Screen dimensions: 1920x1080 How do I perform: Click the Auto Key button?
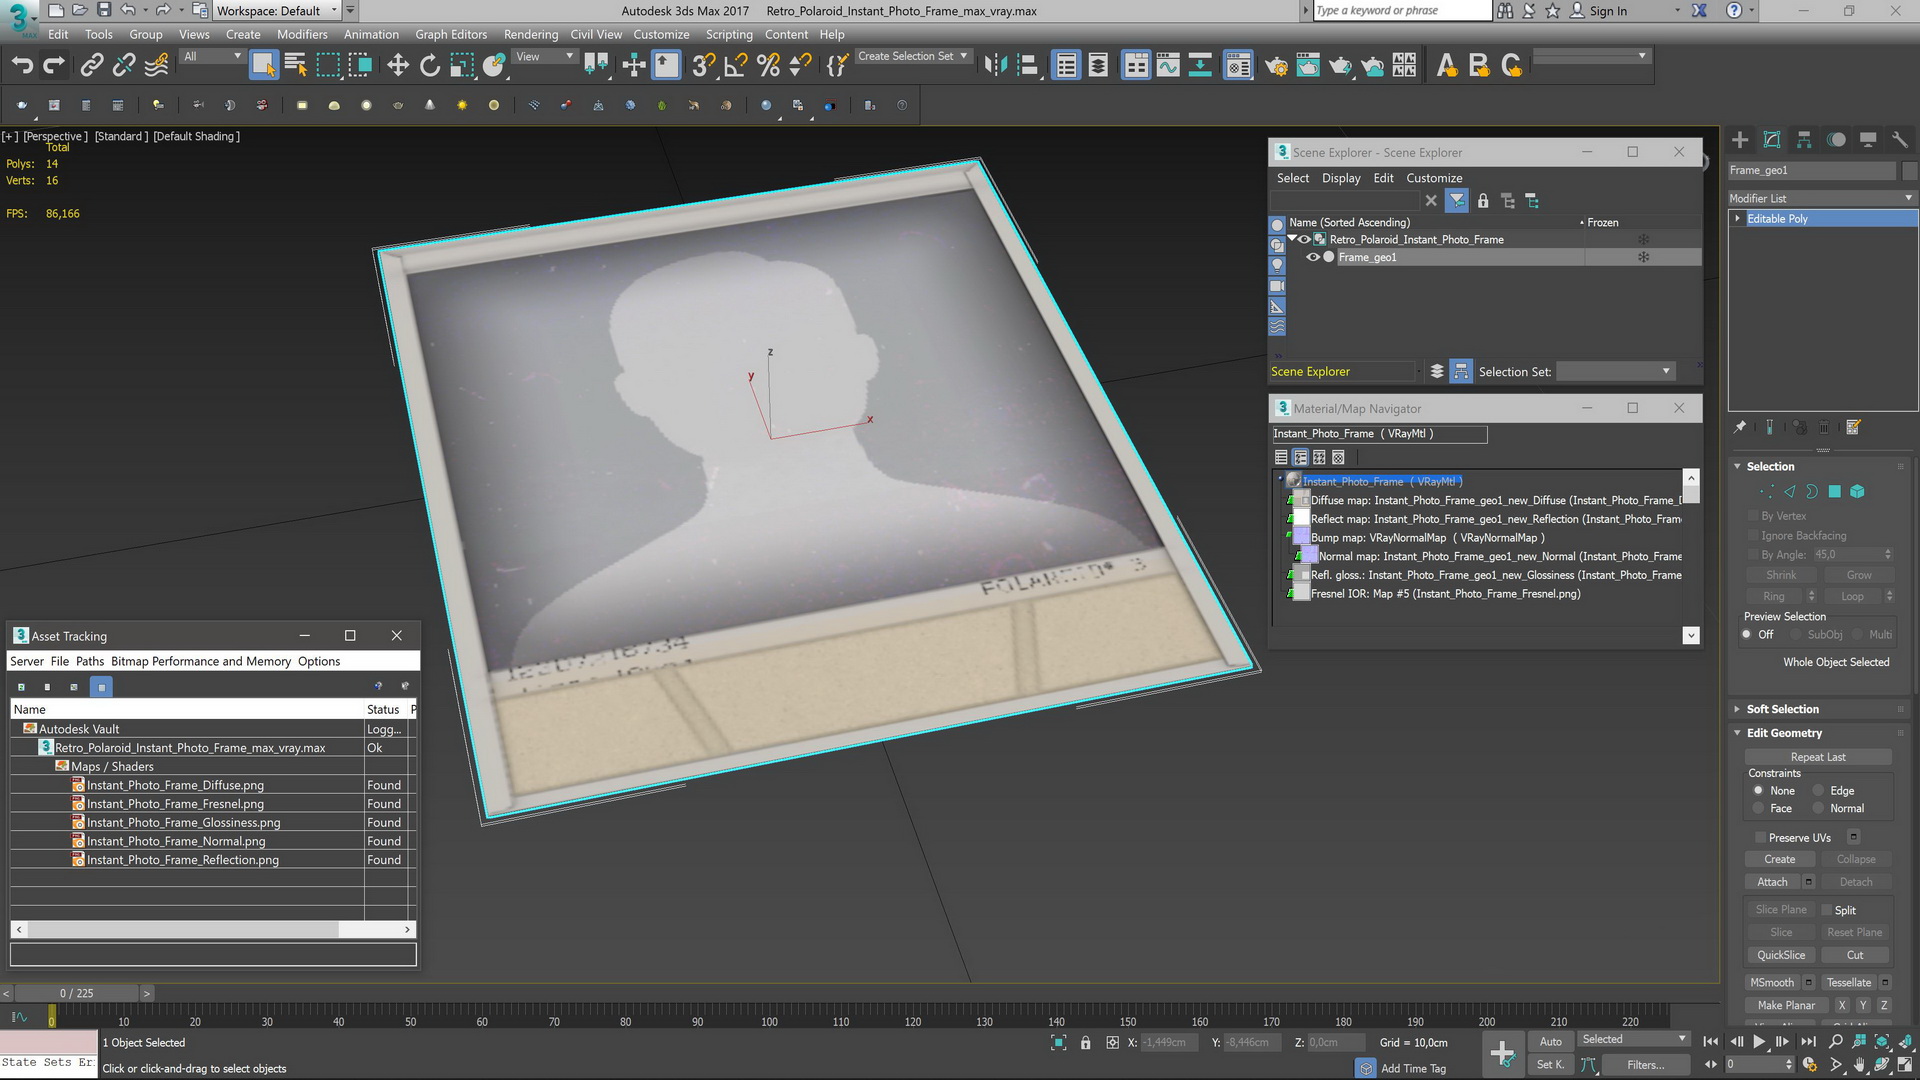pyautogui.click(x=1550, y=1041)
